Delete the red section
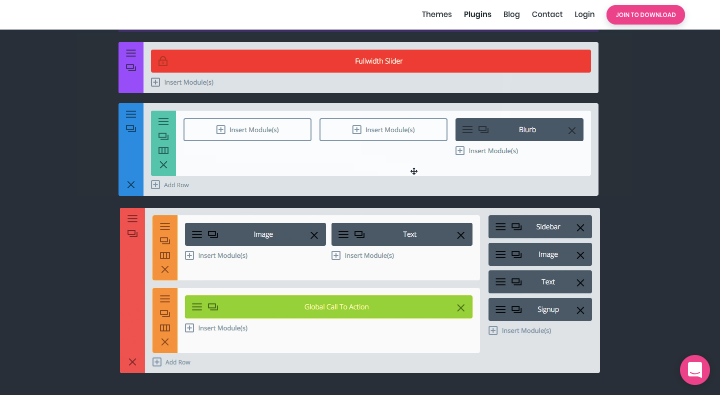The width and height of the screenshot is (720, 395). (132, 362)
